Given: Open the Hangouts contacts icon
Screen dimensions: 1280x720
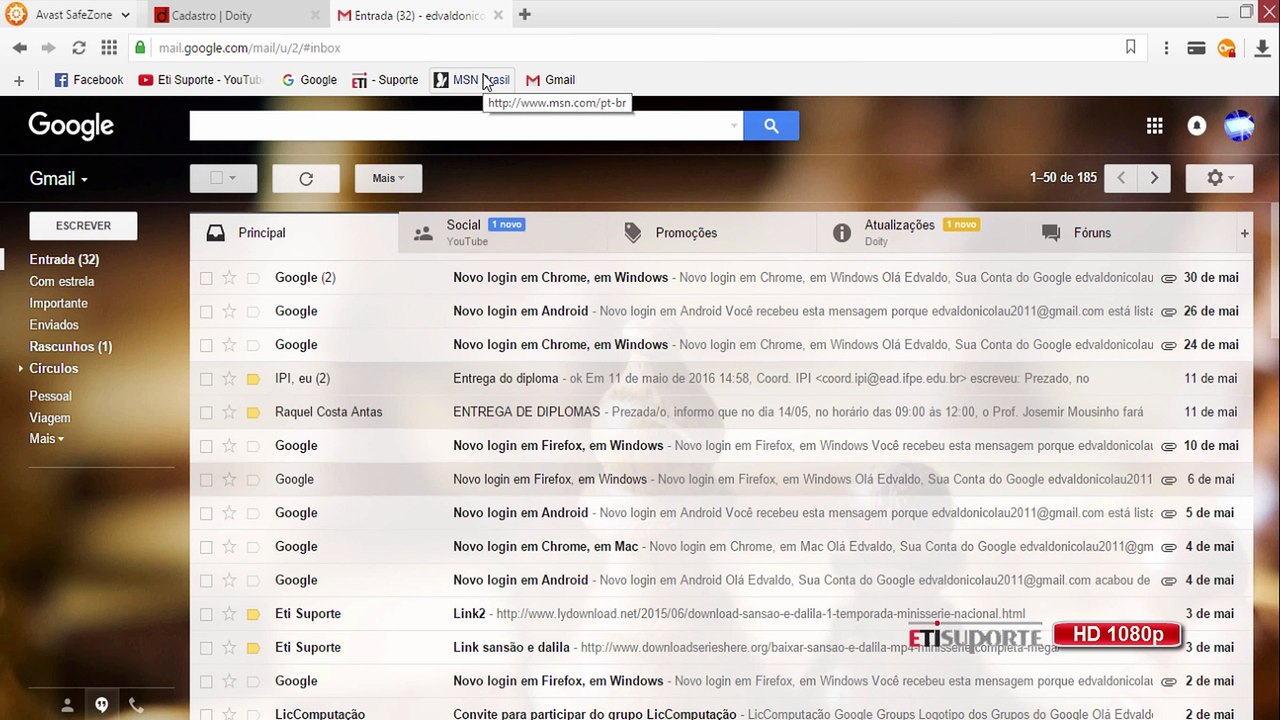Looking at the screenshot, I should pos(67,705).
